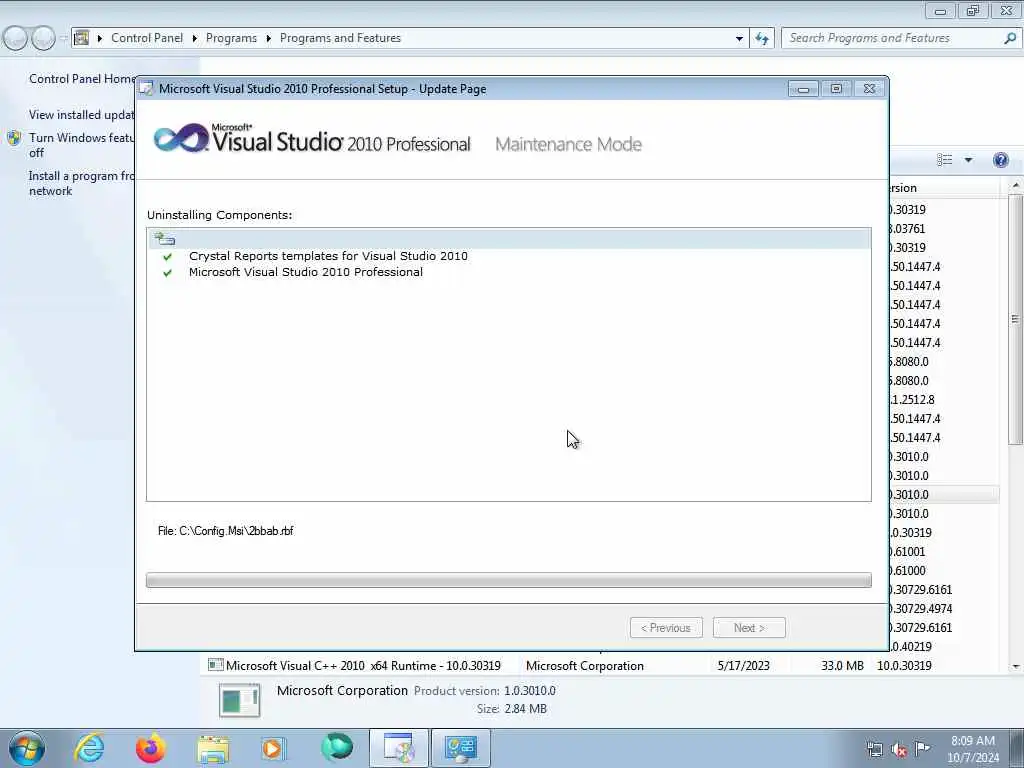Open View installed updates link
Image resolution: width=1024 pixels, height=768 pixels.
(x=82, y=115)
